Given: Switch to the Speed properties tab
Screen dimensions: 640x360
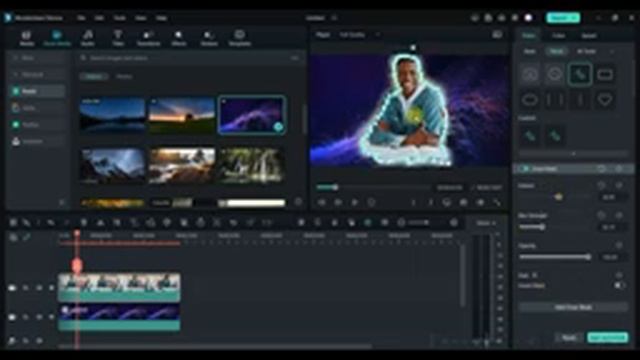Looking at the screenshot, I should pos(589,36).
